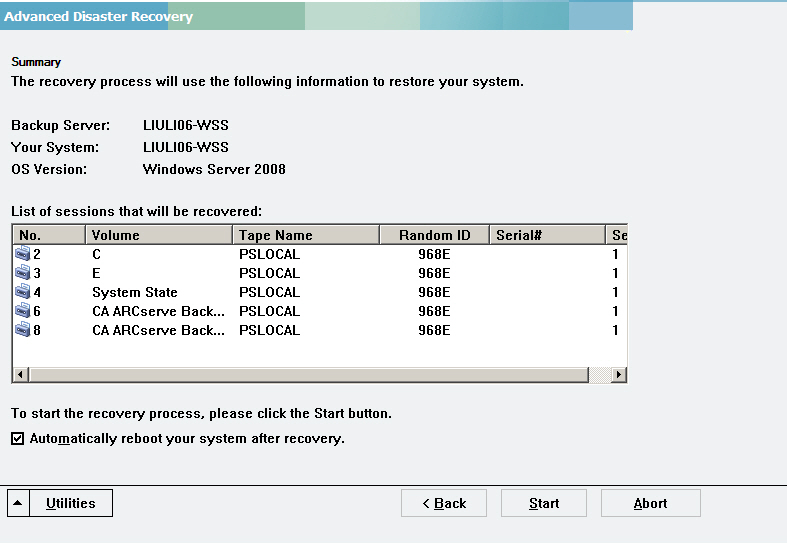
Task: Click the session icon for row 8
Action: click(x=23, y=330)
